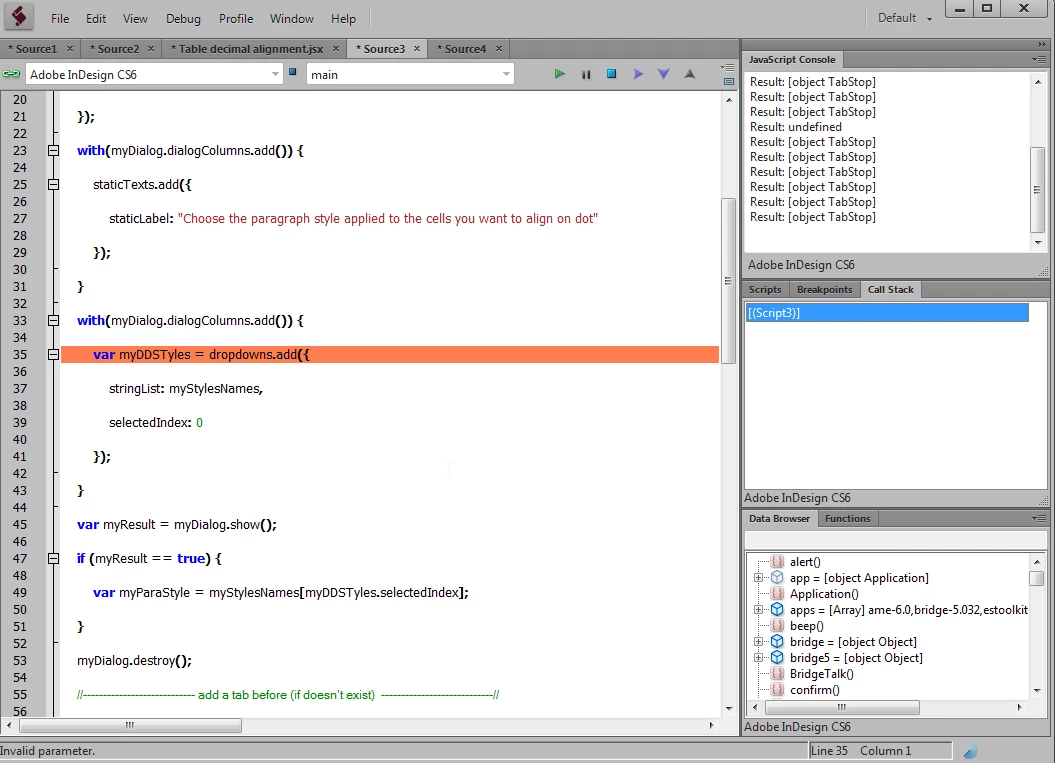Image resolution: width=1055 pixels, height=763 pixels.
Task: Open the main engine dropdown
Action: (x=410, y=74)
